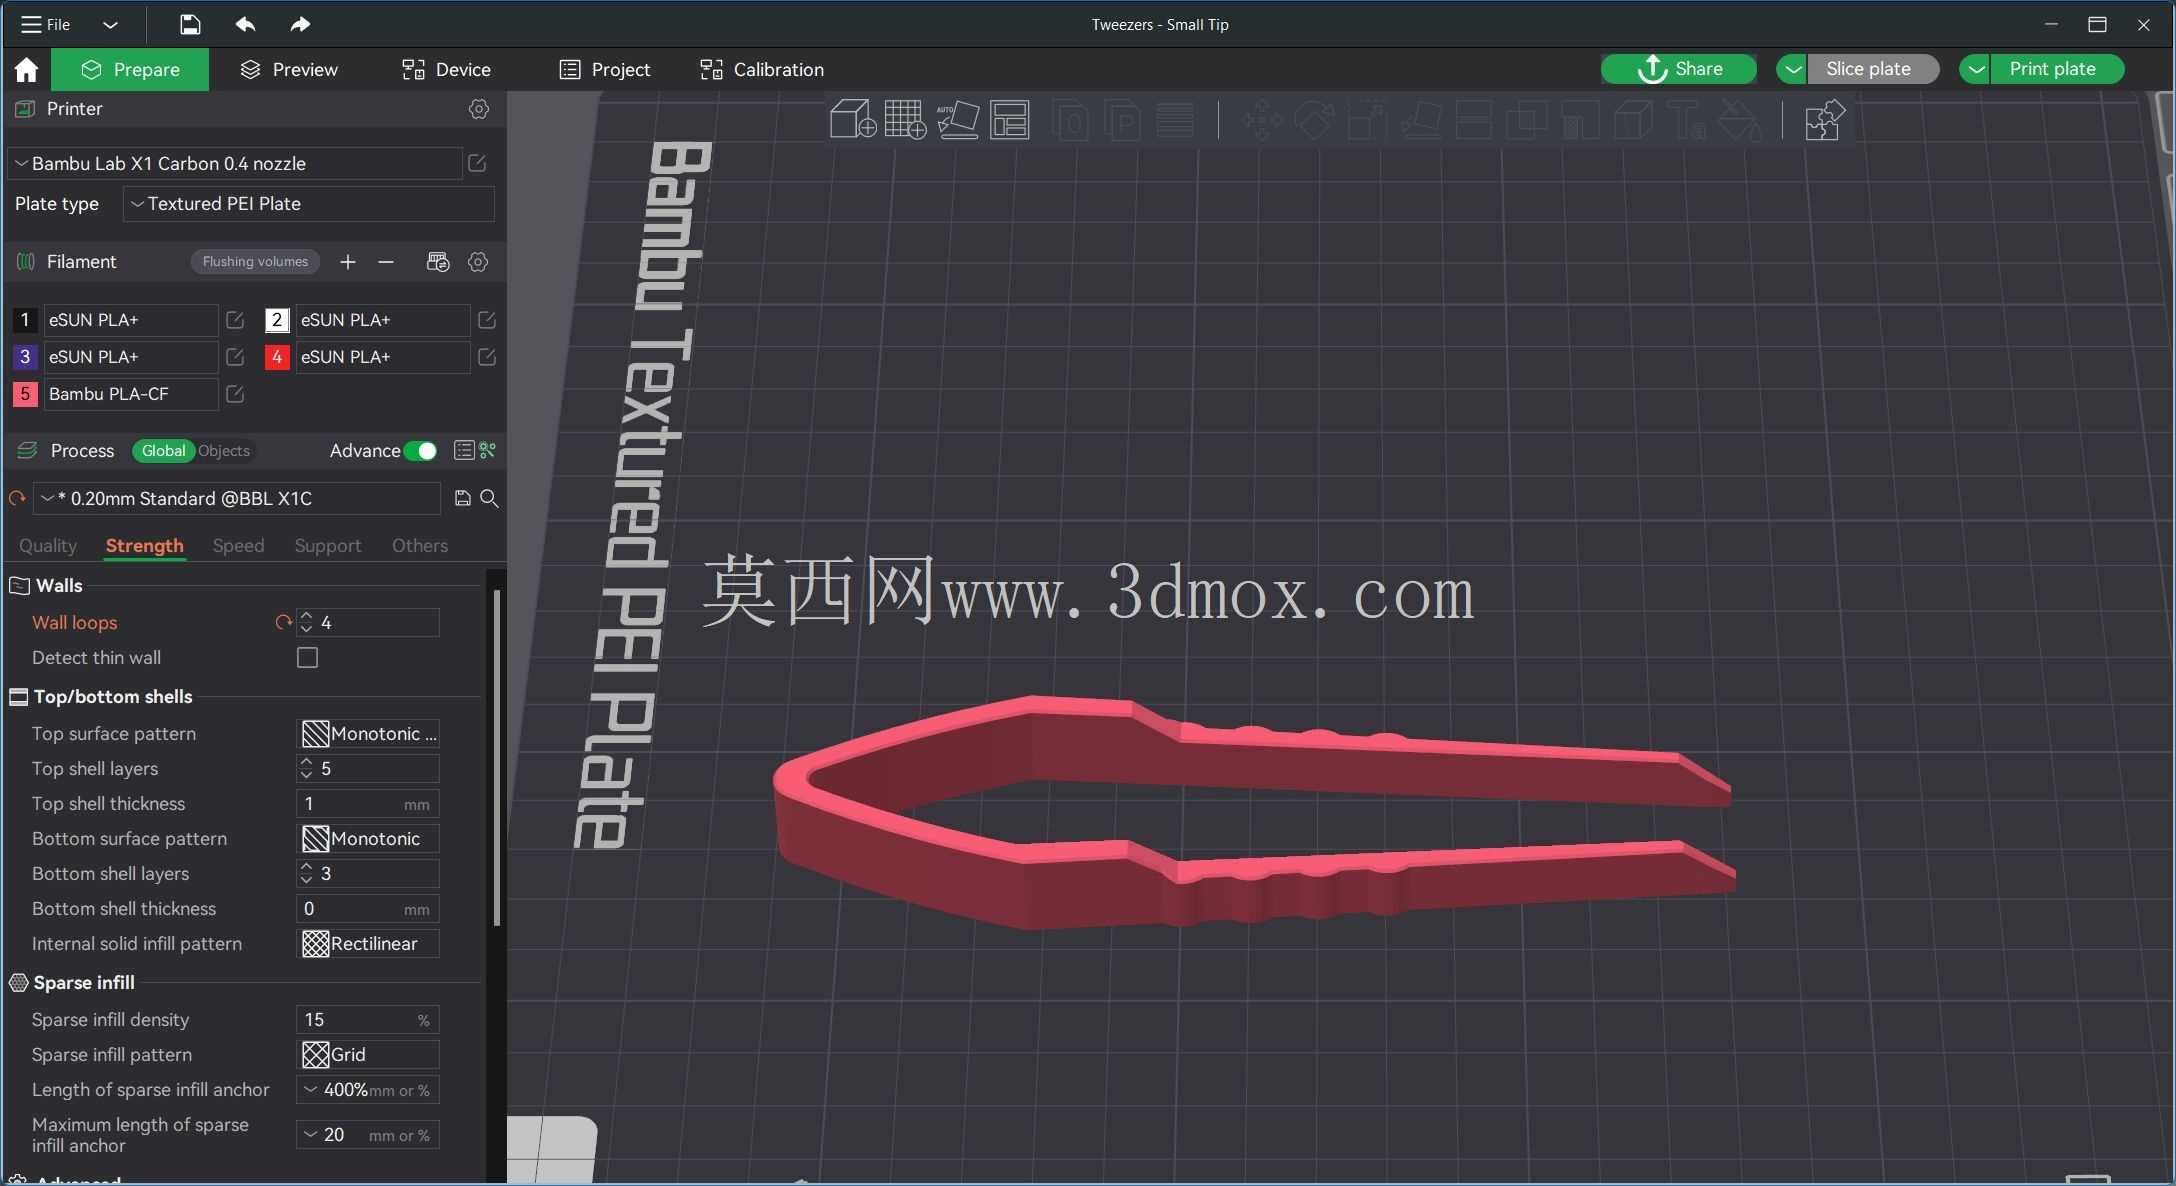
Task: Open the Speed settings tab
Action: [238, 545]
